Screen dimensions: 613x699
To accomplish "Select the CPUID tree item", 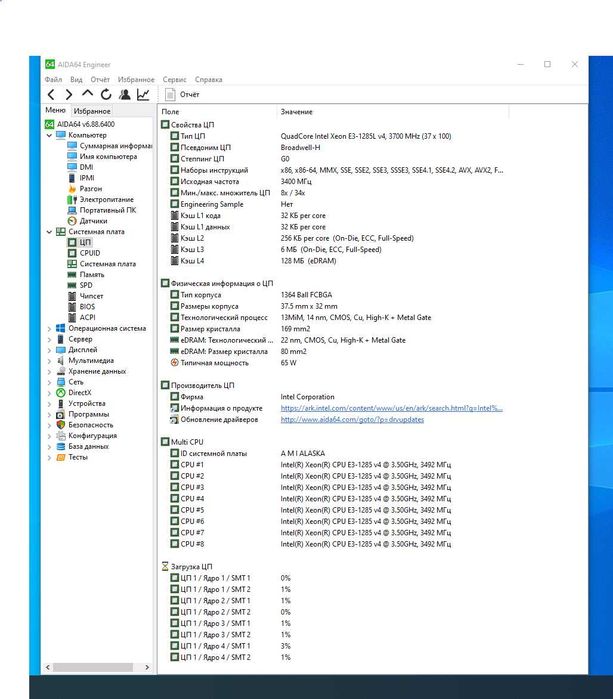I will (x=84, y=253).
